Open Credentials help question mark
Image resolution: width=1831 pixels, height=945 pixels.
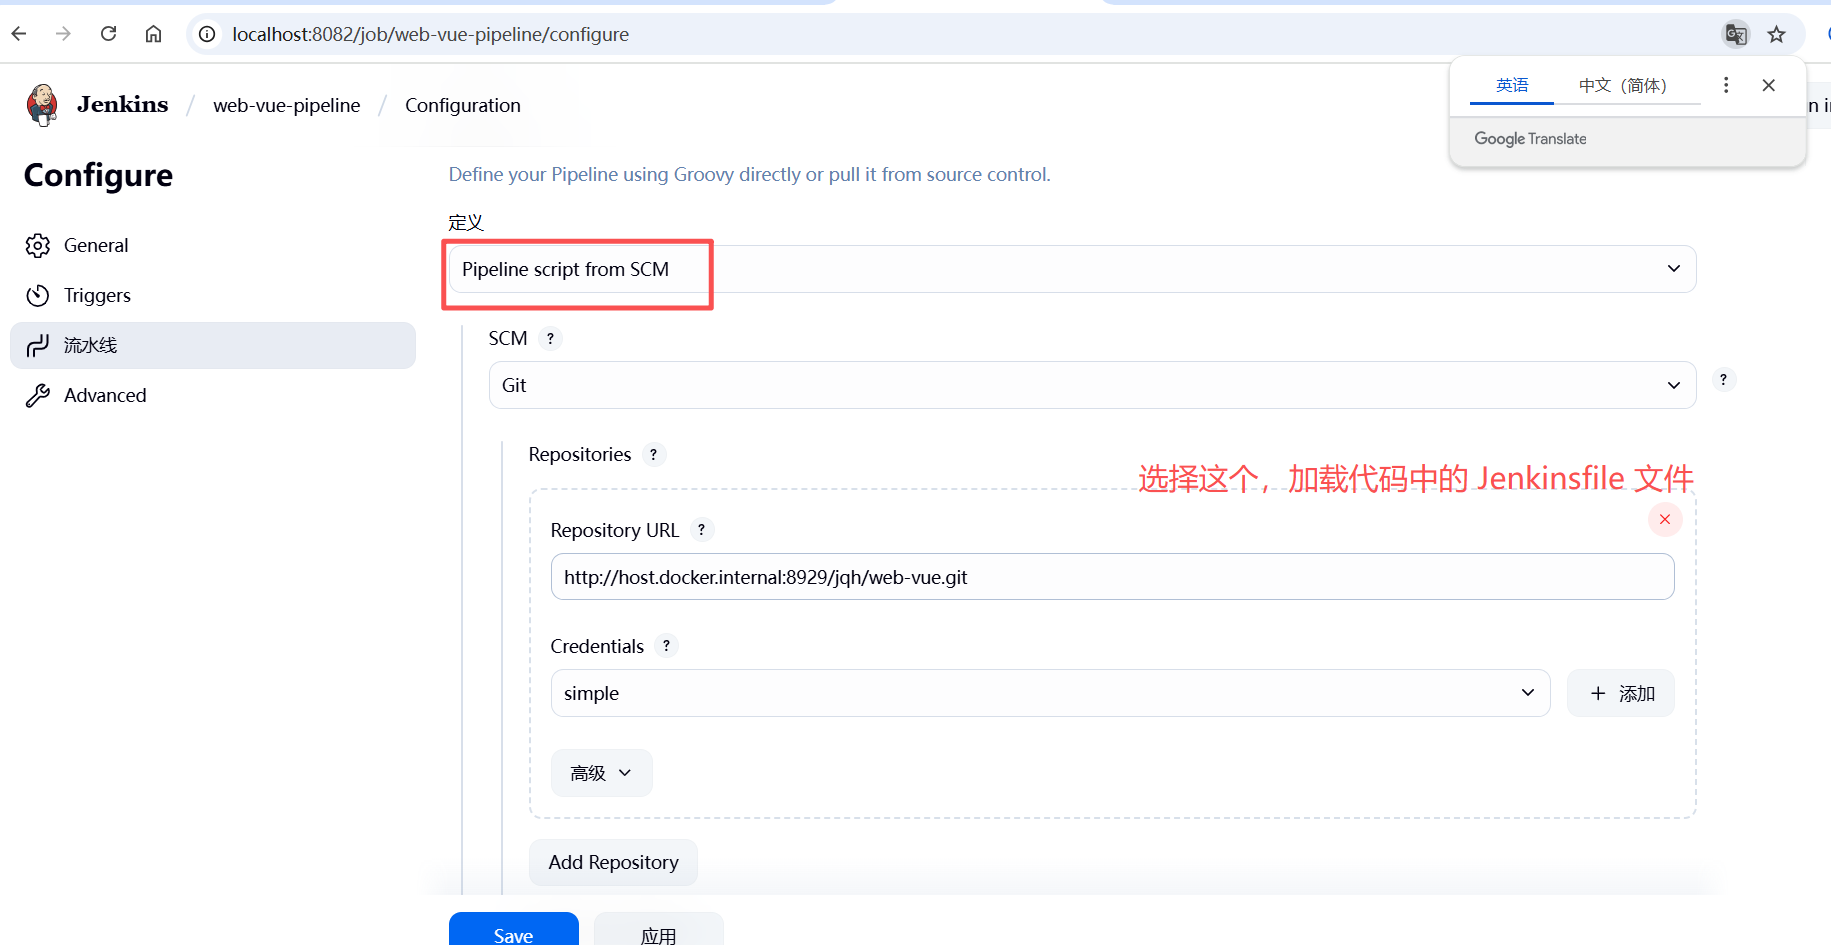pyautogui.click(x=666, y=646)
